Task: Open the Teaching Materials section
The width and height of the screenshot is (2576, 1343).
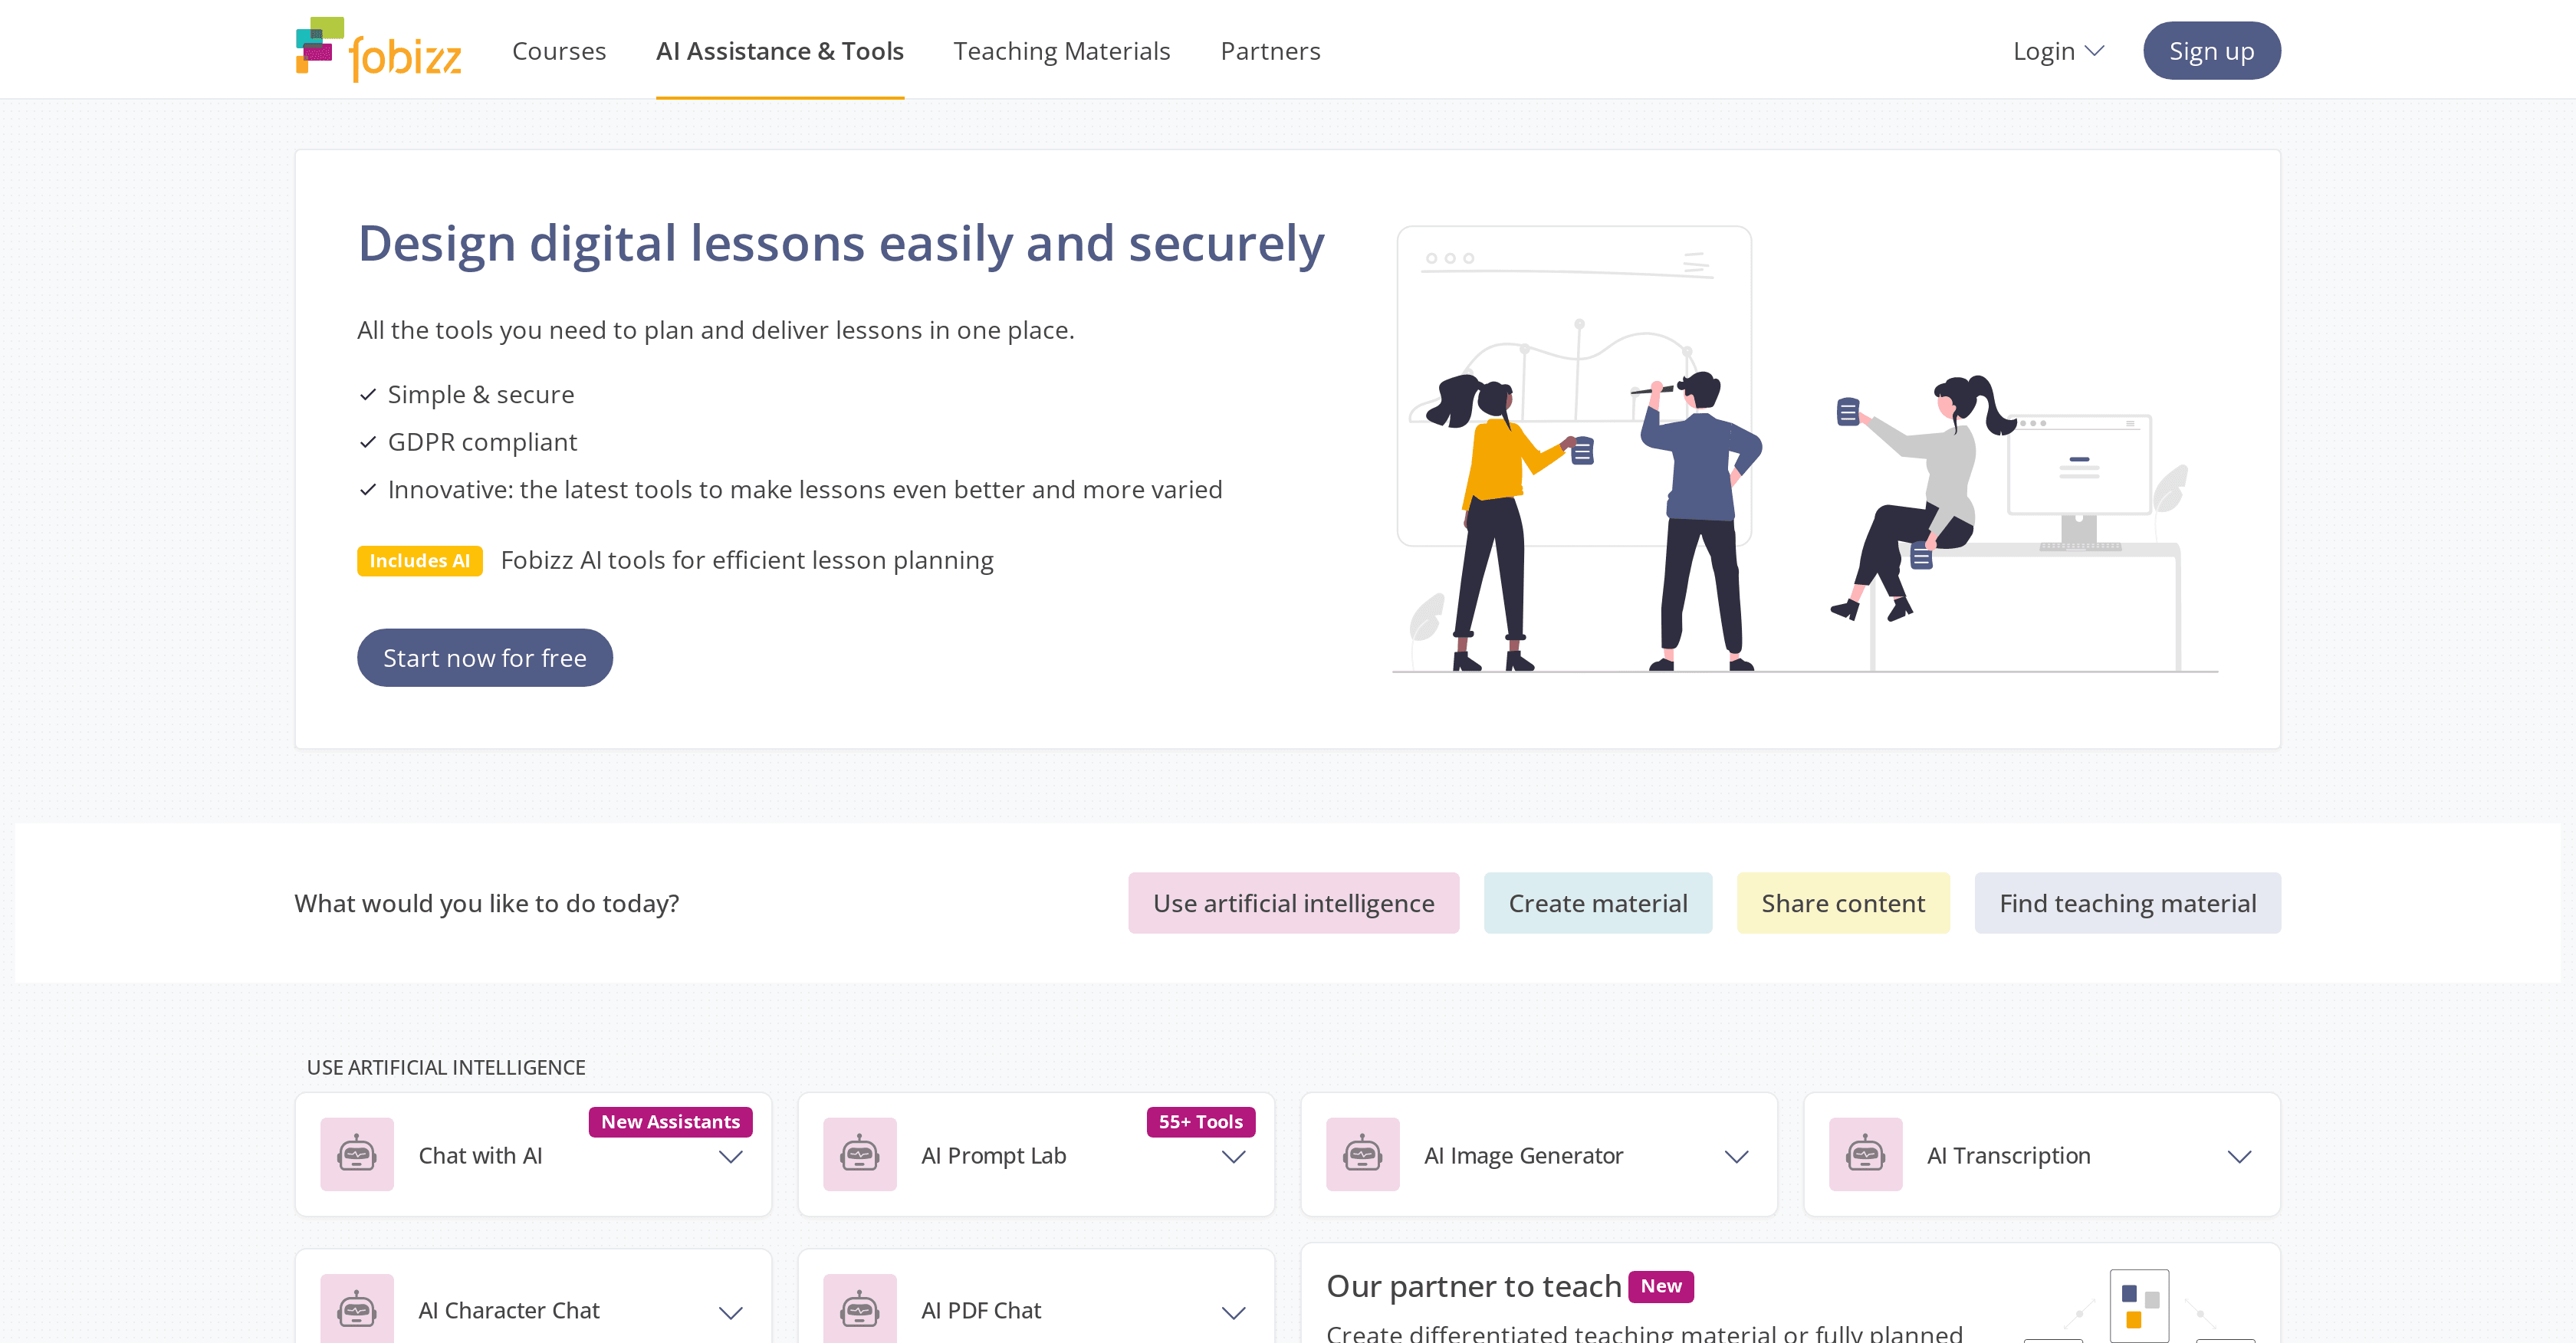Action: [1062, 50]
